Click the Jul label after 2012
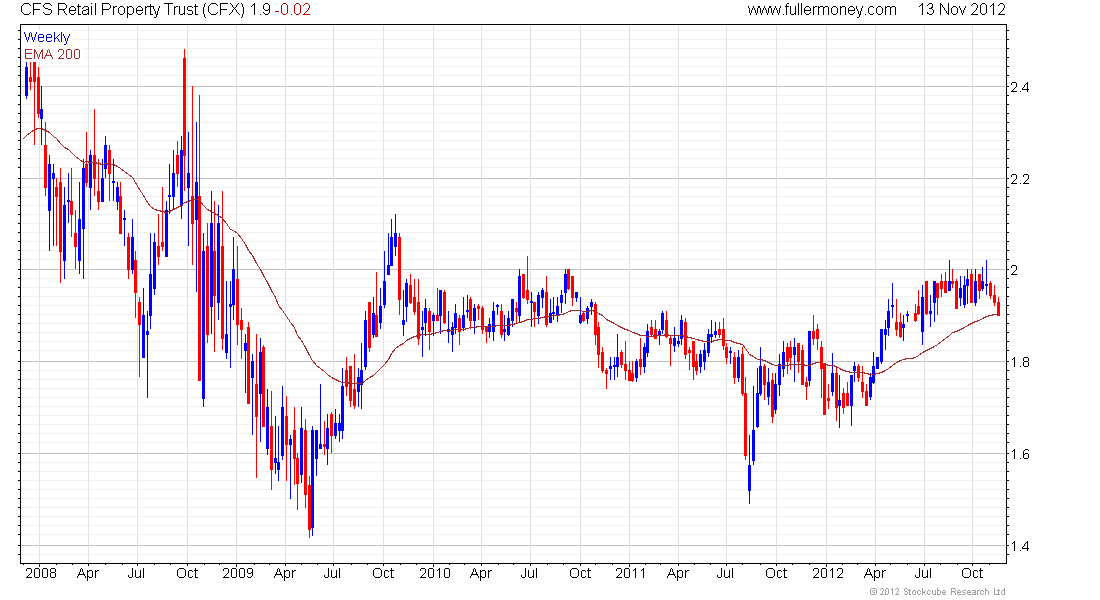Viewport: 1100px width, 600px height. coord(923,573)
